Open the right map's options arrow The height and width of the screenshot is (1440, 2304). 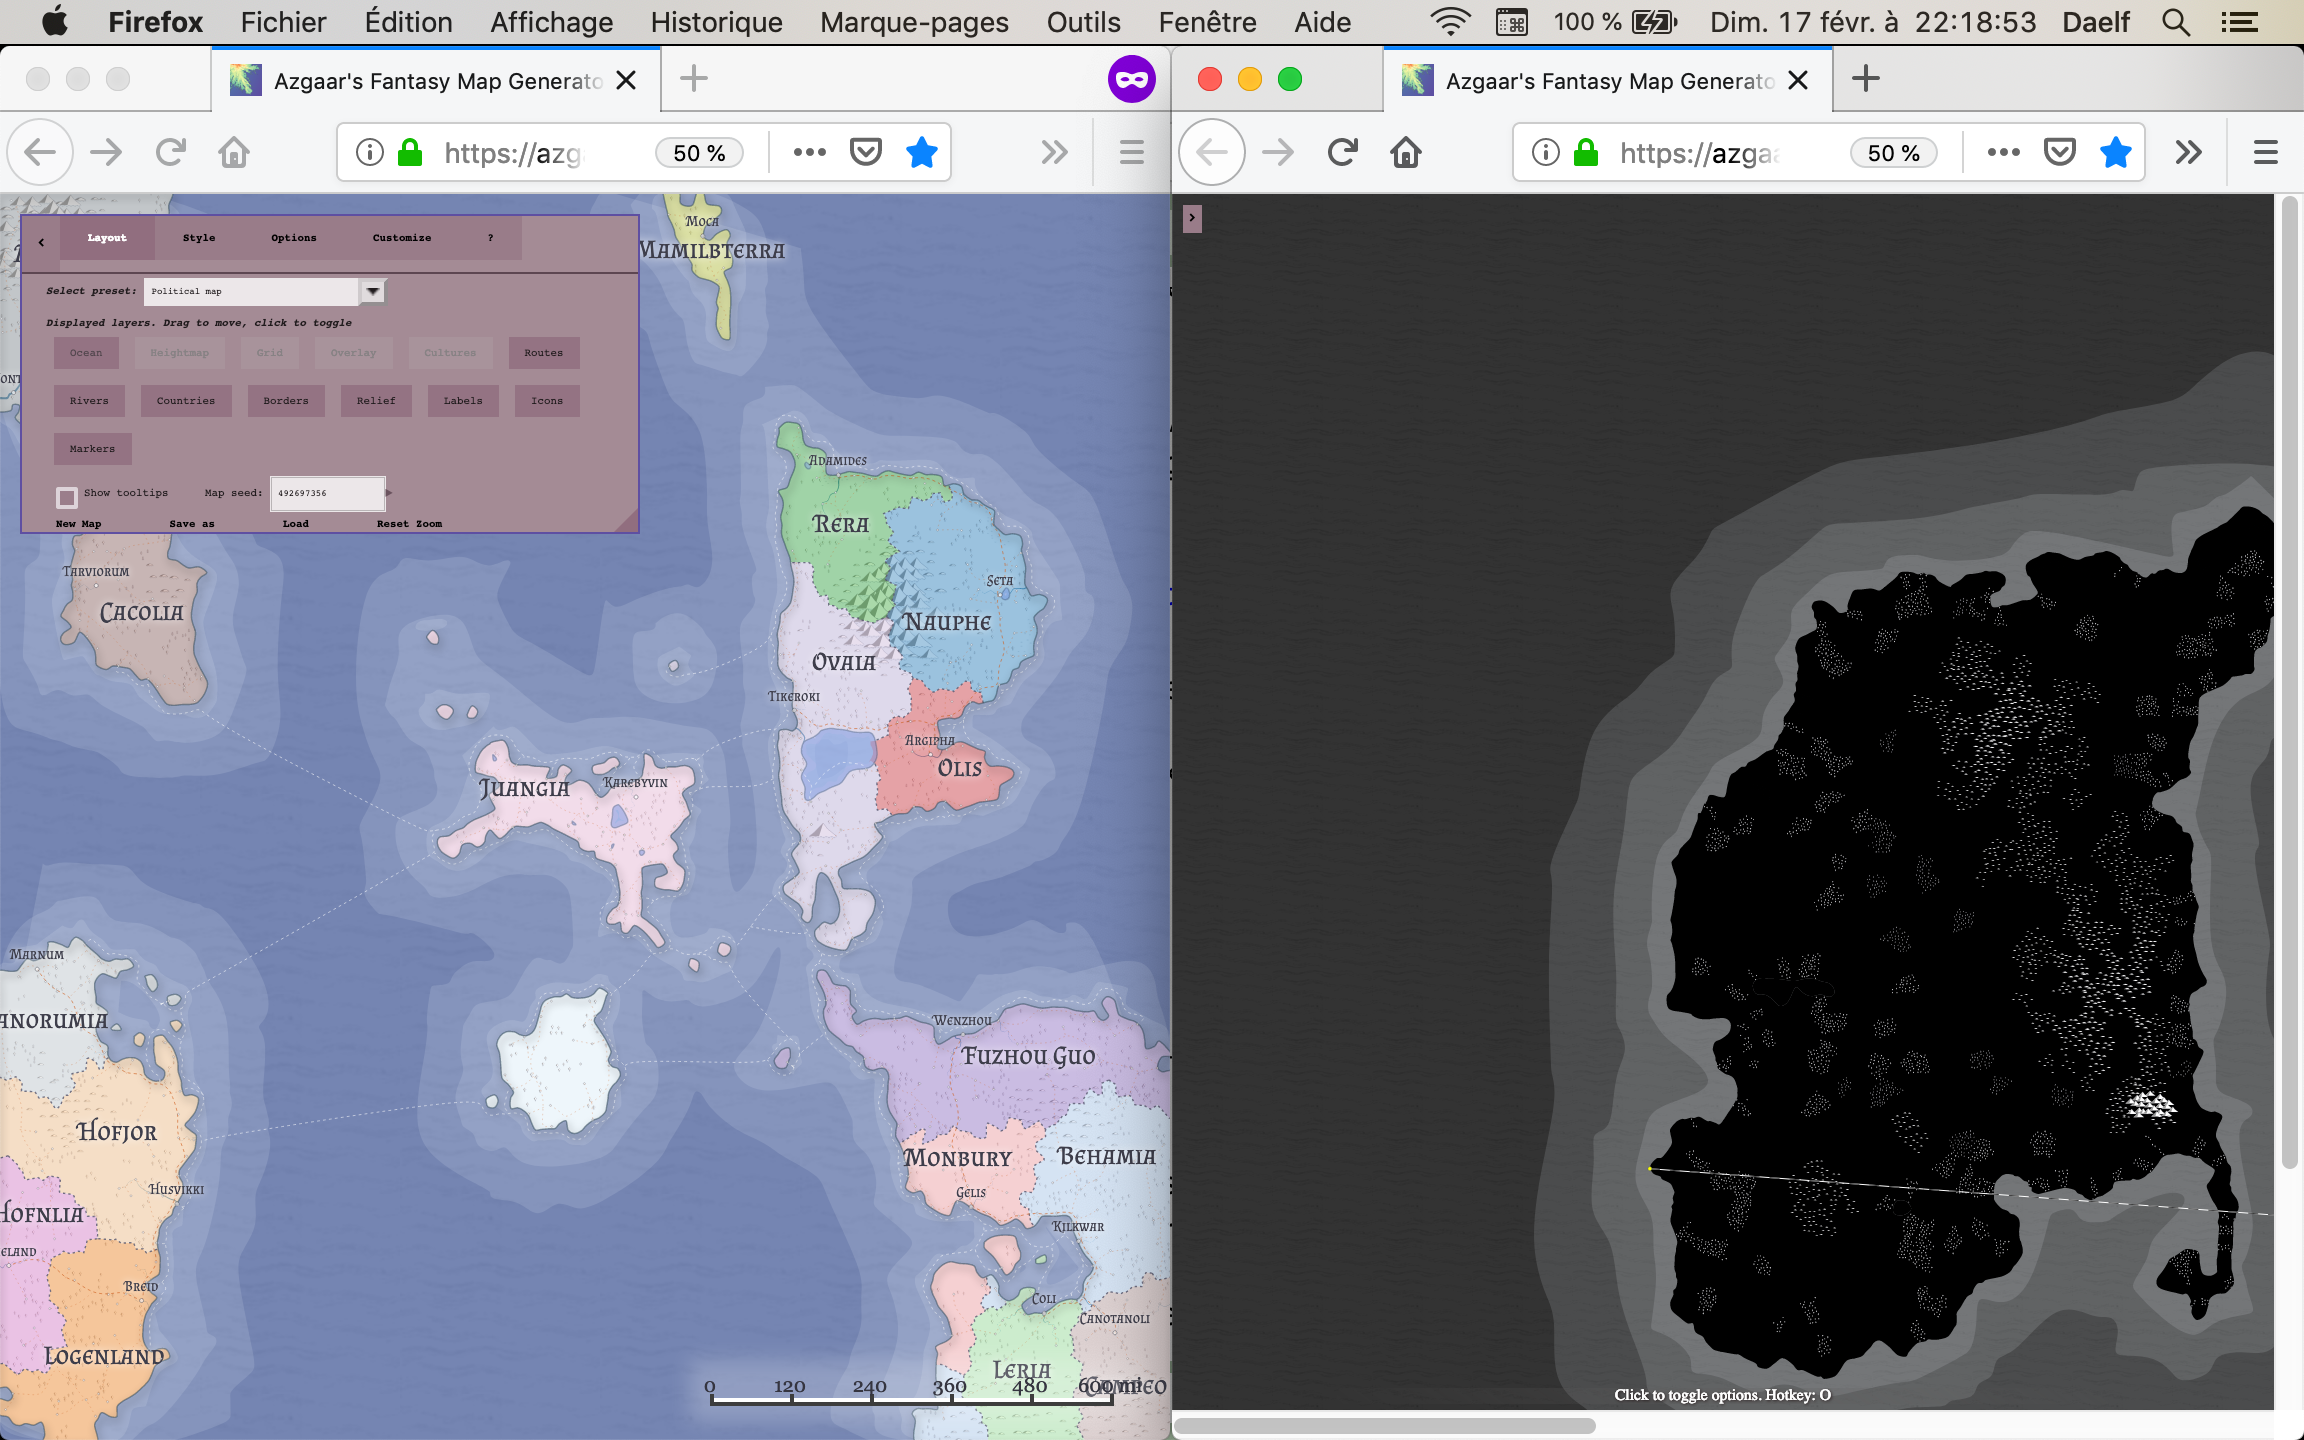point(1192,218)
